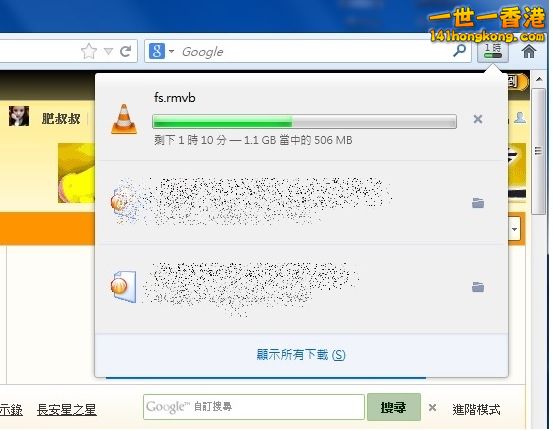This screenshot has width=553, height=431.
Task: Cancel the fs.rmvb download
Action: tap(478, 119)
